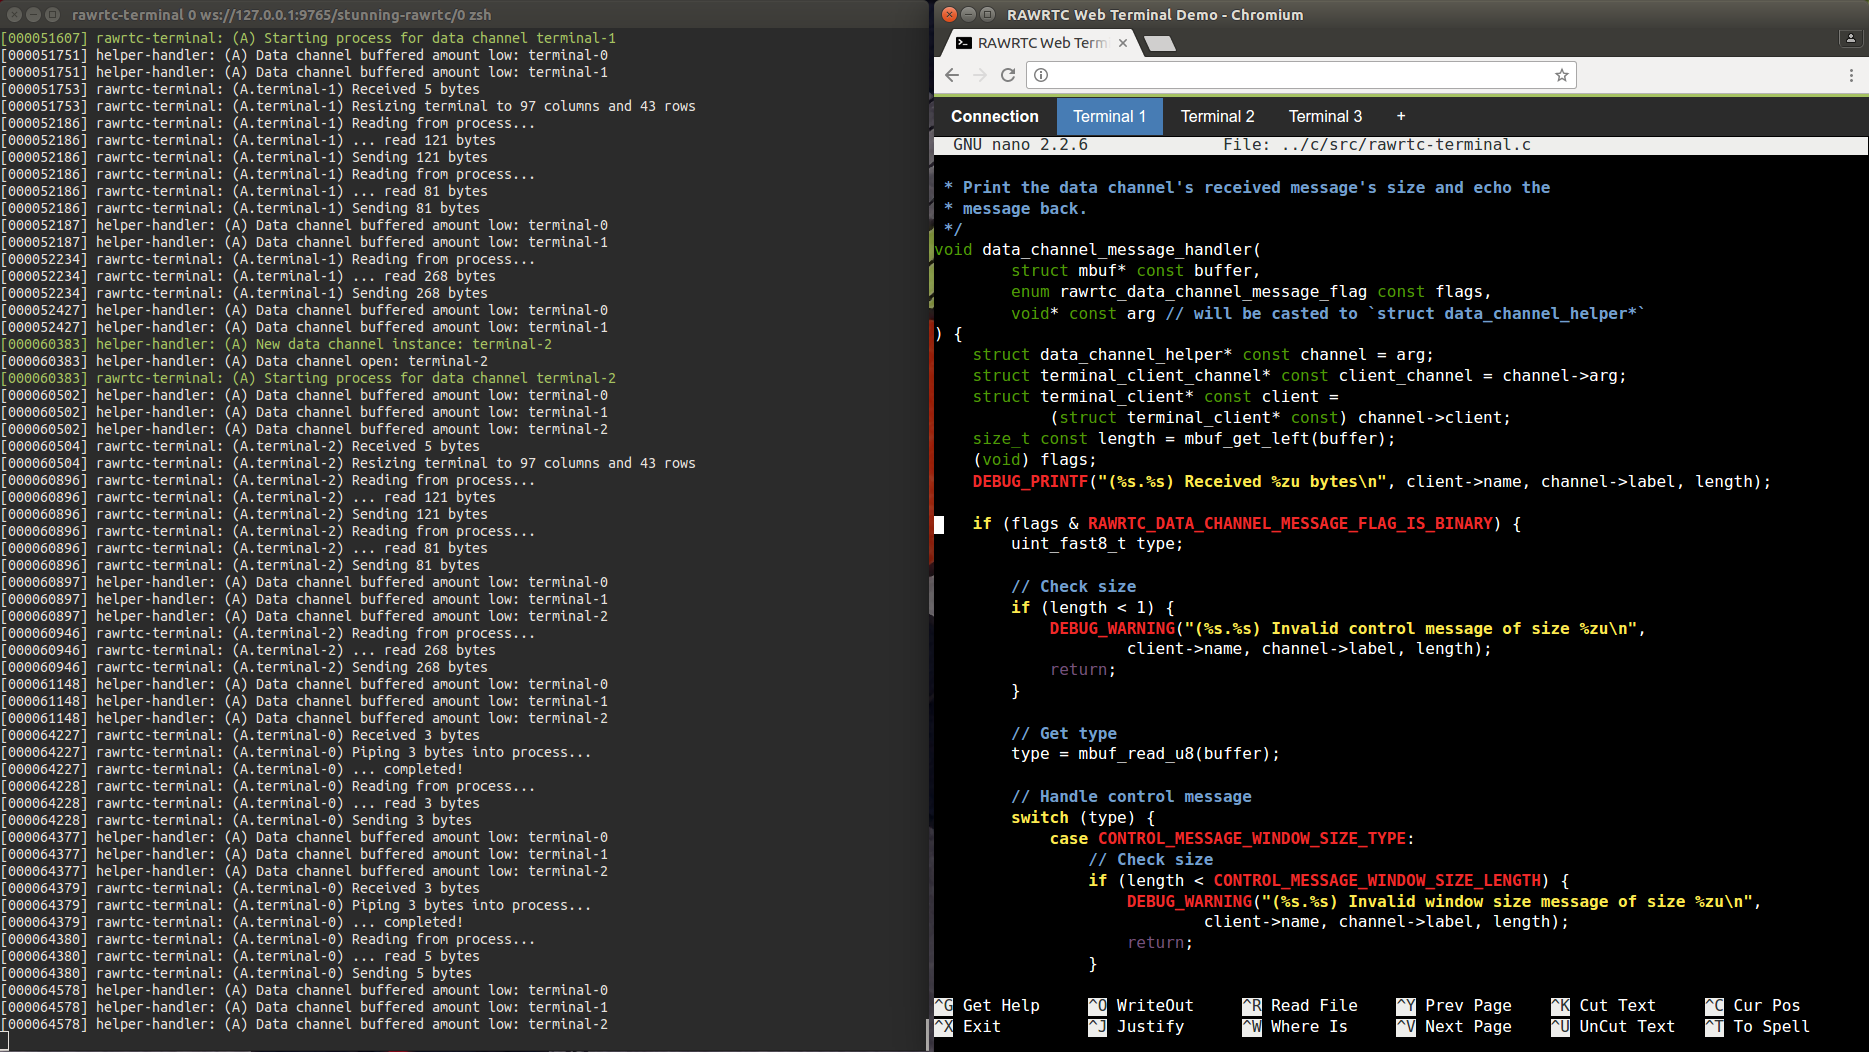1869x1052 pixels.
Task: Reload the page in Chromium
Action: (1008, 75)
